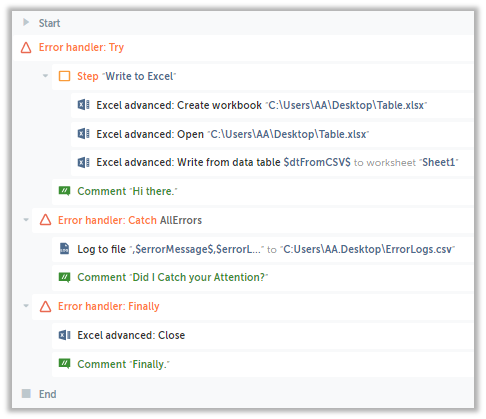
Task: Collapse the Error handler Catch block
Action: [26, 220]
